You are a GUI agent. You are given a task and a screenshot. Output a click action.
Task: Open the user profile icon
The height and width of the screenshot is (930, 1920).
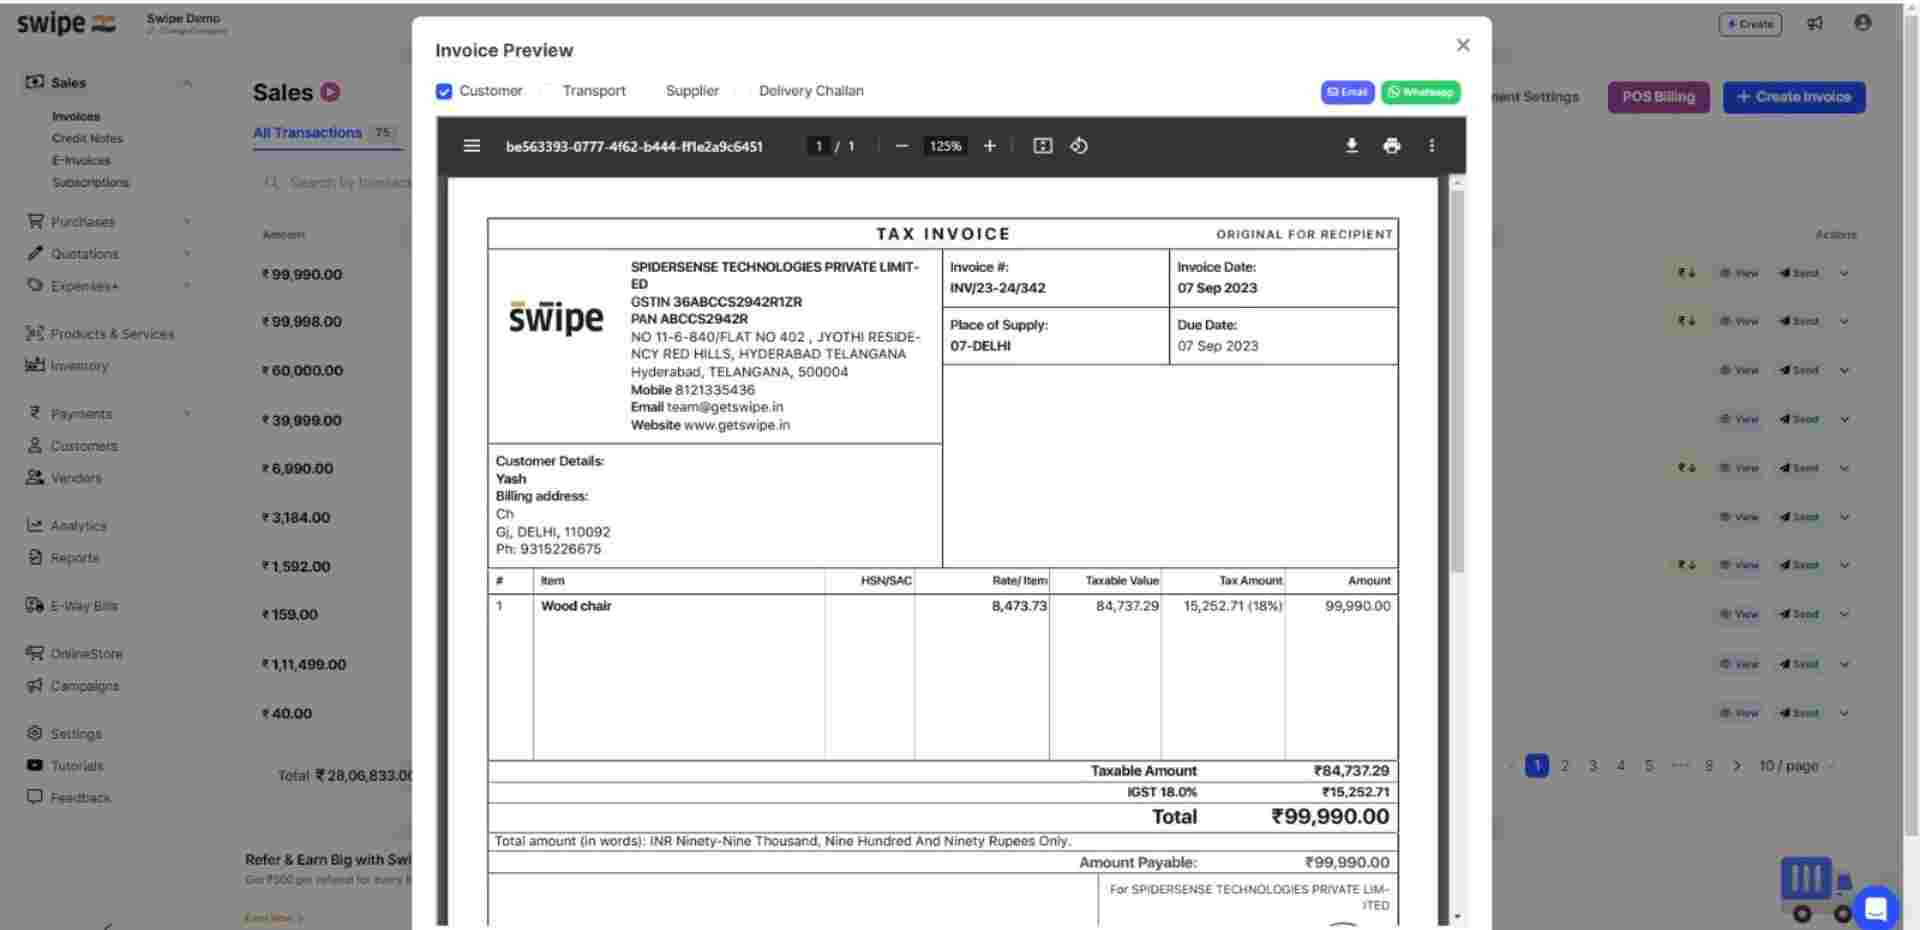point(1862,22)
